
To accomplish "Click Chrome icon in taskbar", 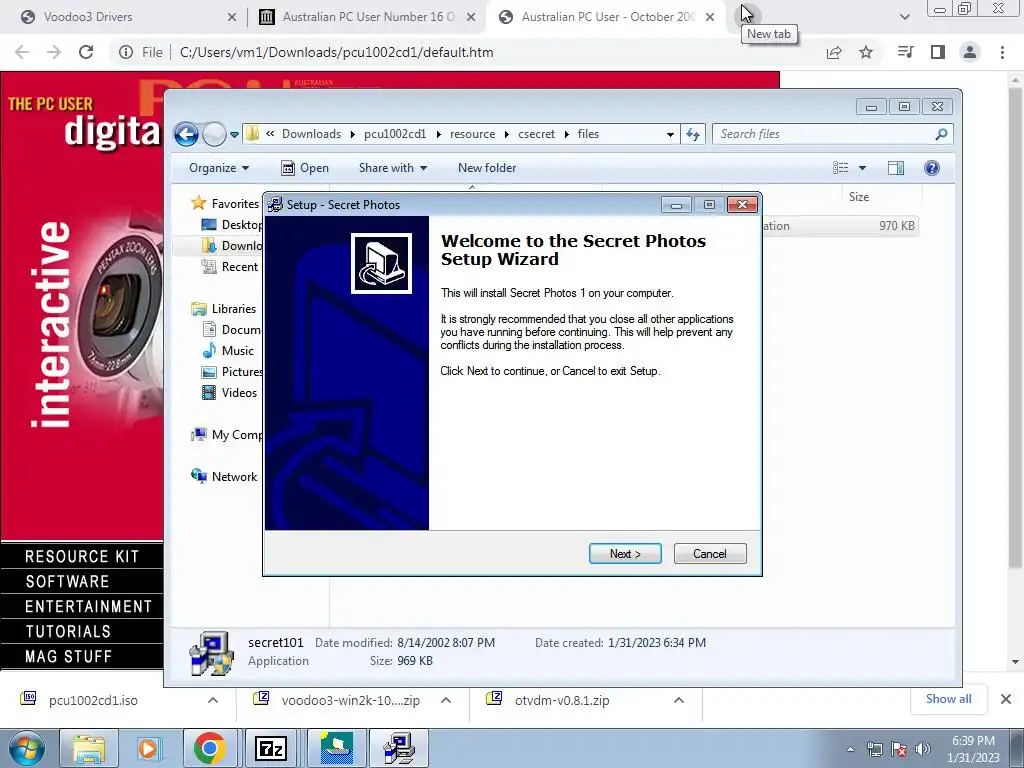I will 210,748.
